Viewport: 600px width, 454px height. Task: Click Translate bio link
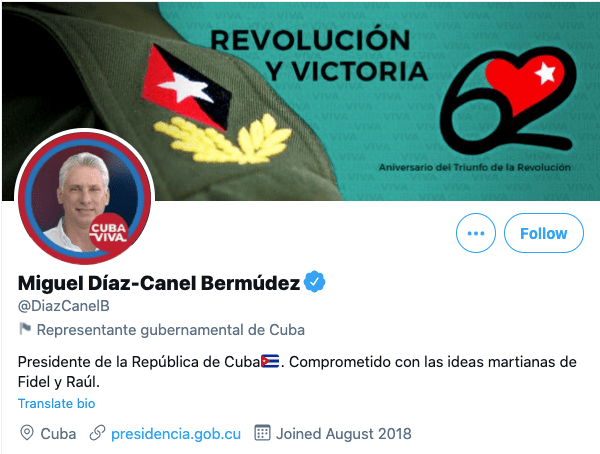[x=57, y=403]
